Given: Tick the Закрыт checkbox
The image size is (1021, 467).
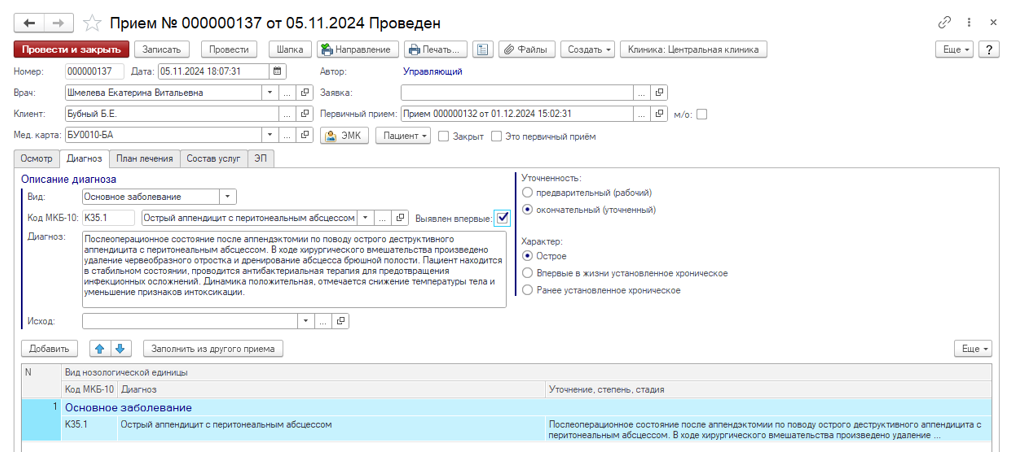Looking at the screenshot, I should [x=443, y=136].
